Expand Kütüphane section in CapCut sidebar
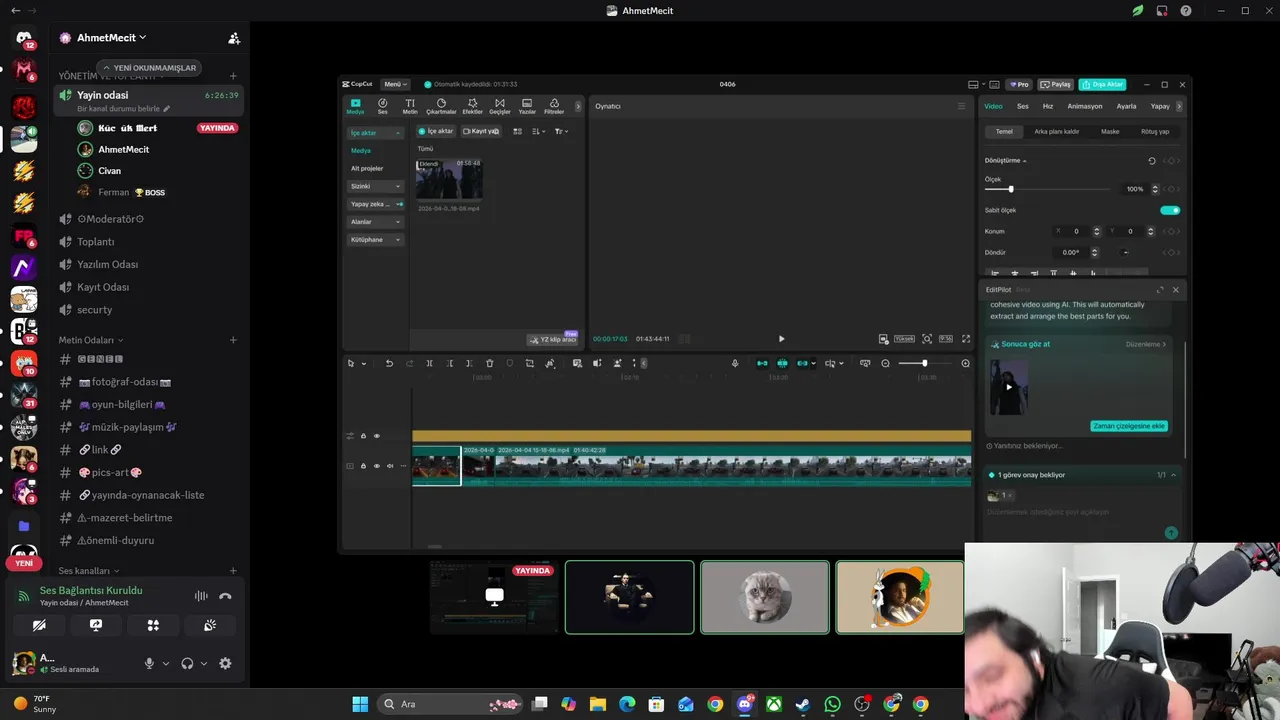 click(376, 240)
